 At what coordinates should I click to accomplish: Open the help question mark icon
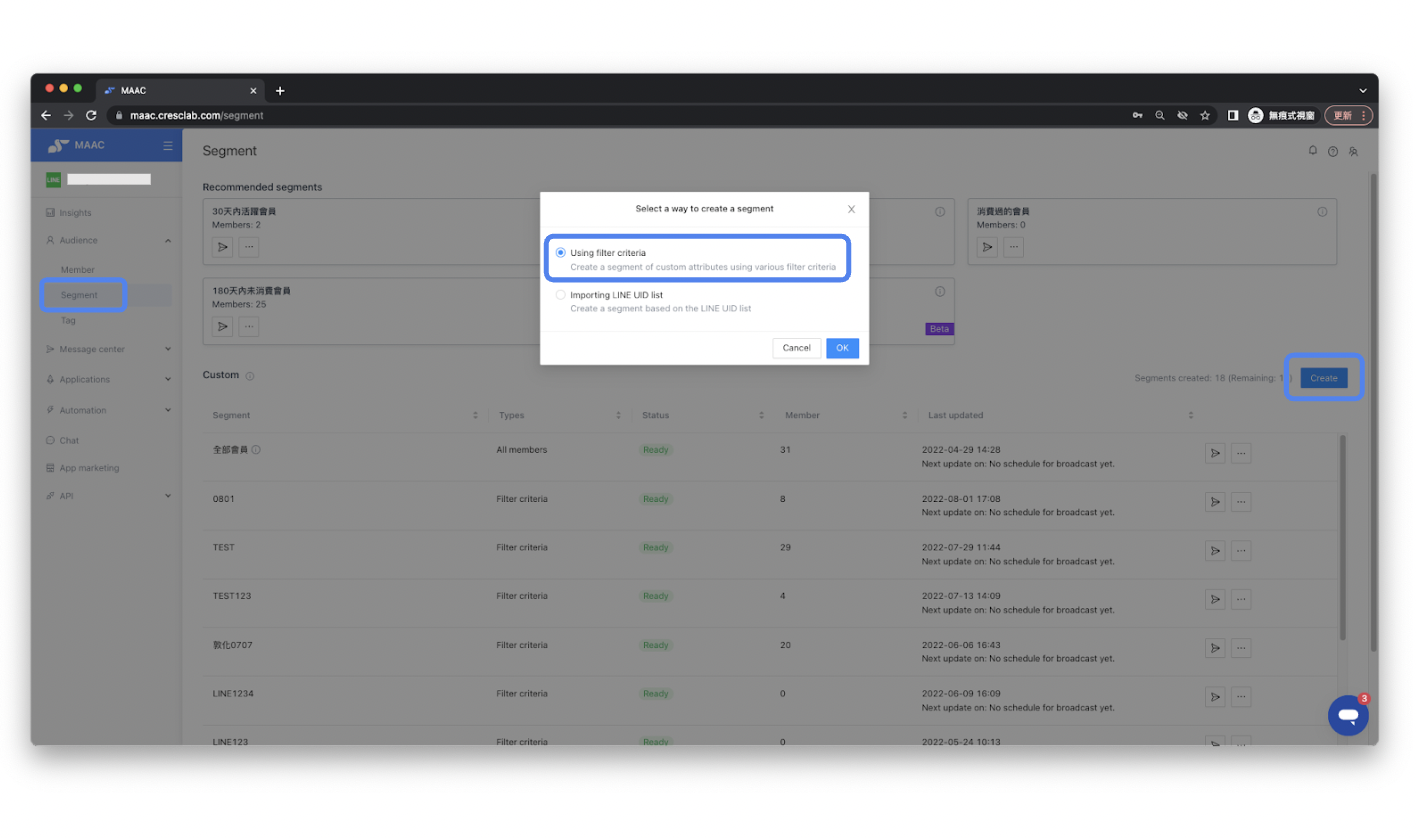(x=1332, y=152)
